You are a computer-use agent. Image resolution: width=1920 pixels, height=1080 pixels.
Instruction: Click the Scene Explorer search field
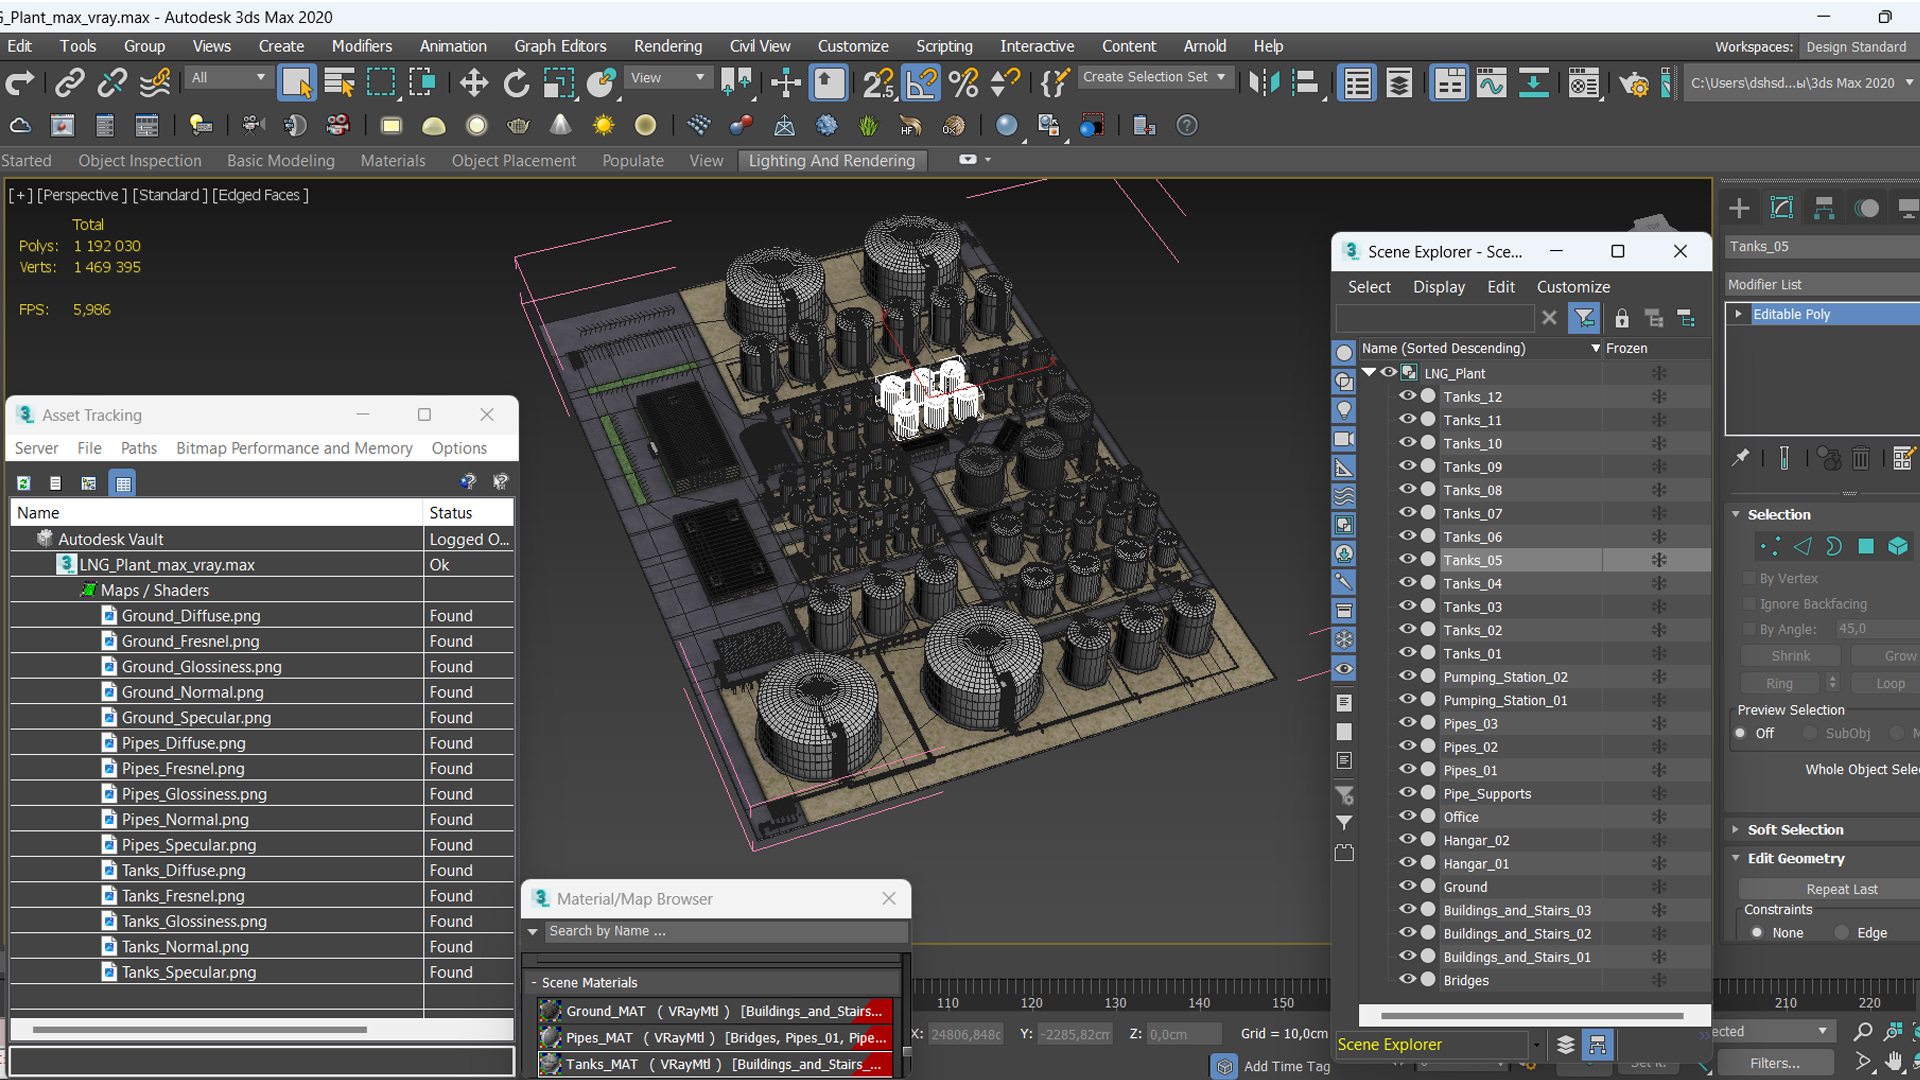pyautogui.click(x=1434, y=318)
